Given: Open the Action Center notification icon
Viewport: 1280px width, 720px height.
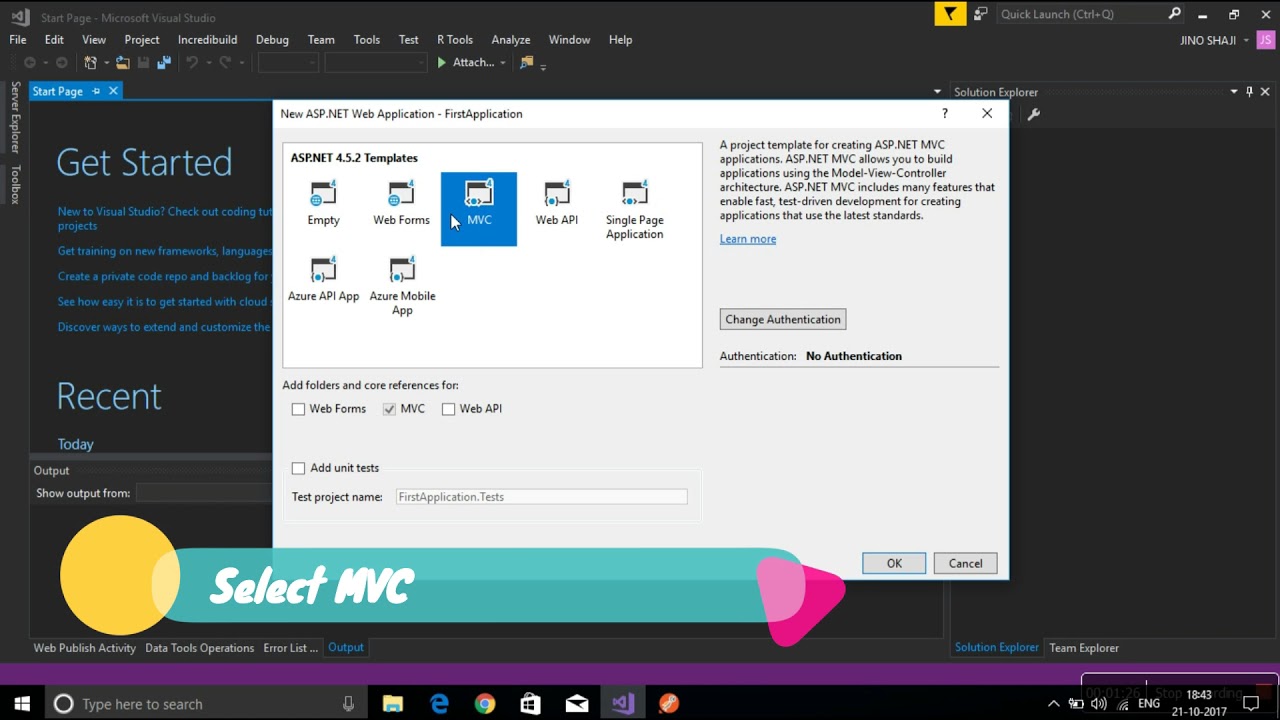Looking at the screenshot, I should click(x=1250, y=704).
